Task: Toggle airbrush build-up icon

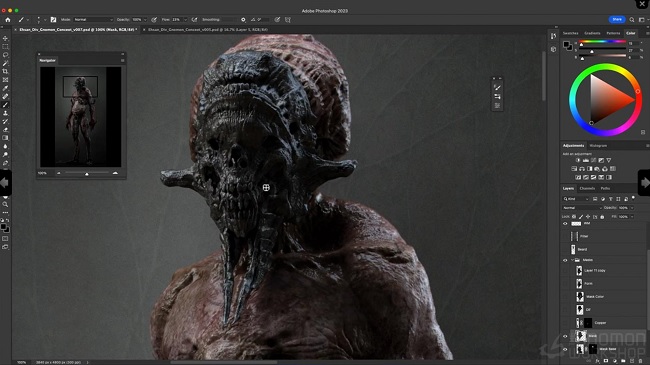Action: (194, 19)
